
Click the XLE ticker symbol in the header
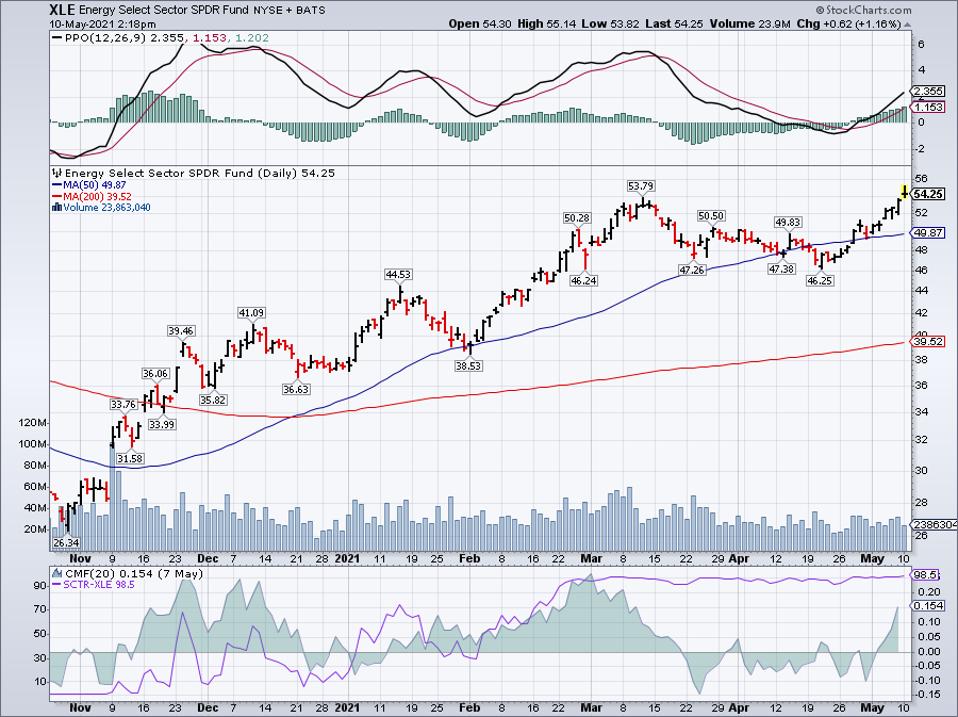(x=63, y=10)
